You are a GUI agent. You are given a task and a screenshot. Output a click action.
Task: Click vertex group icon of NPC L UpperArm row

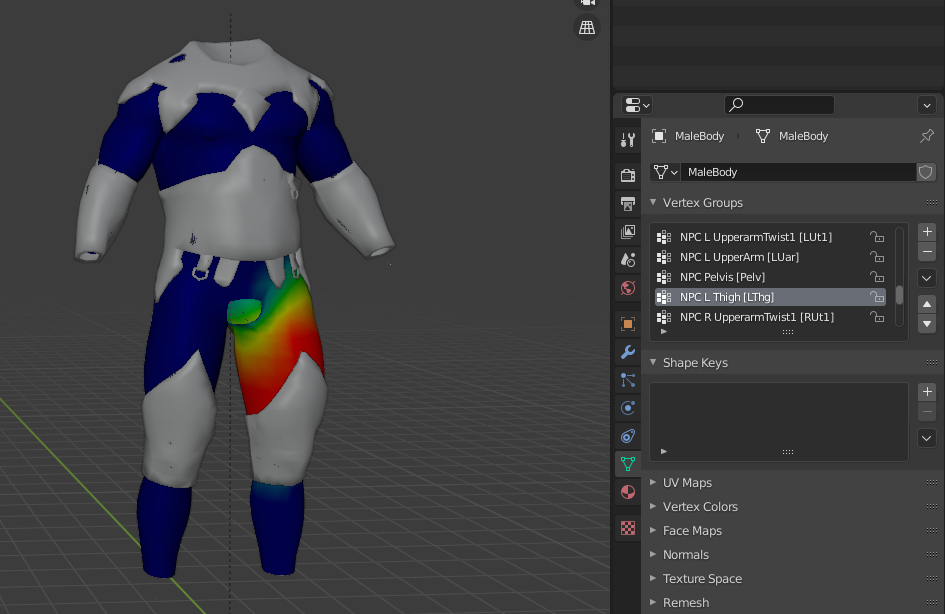tap(664, 257)
